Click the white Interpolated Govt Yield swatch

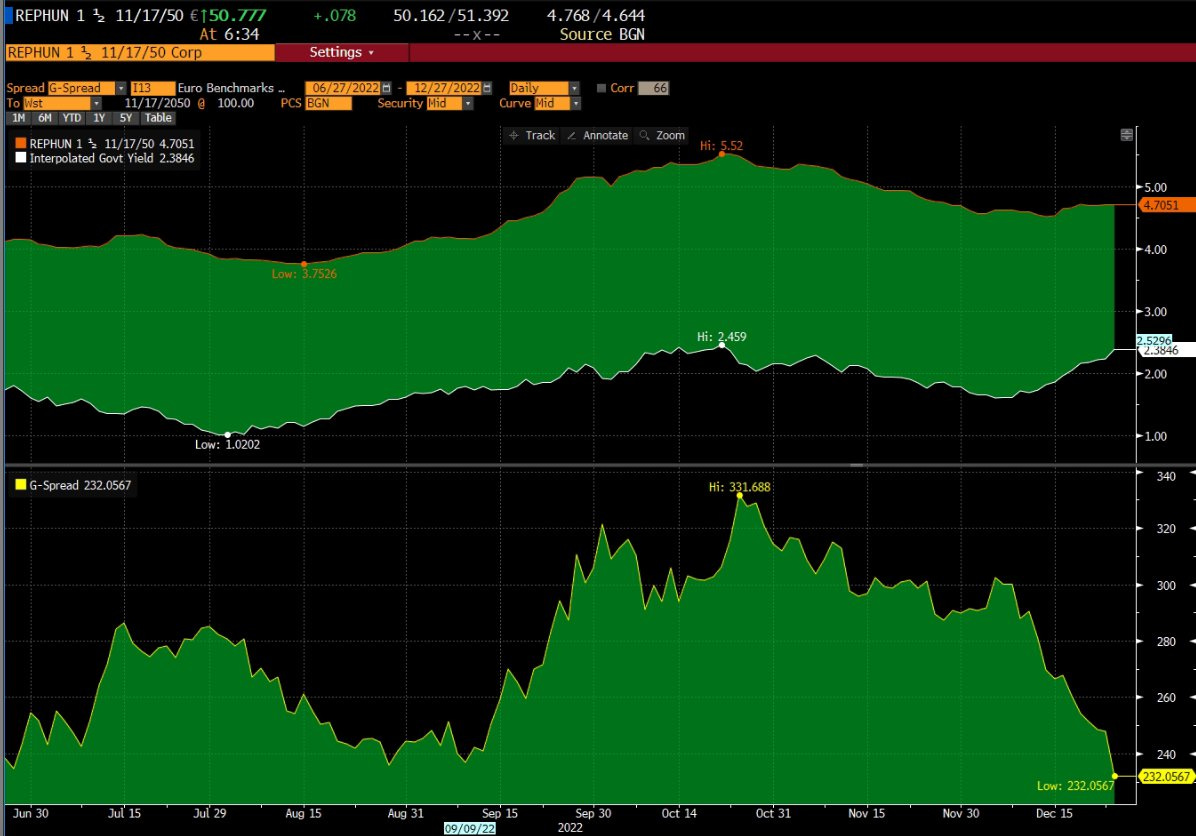click(x=21, y=158)
